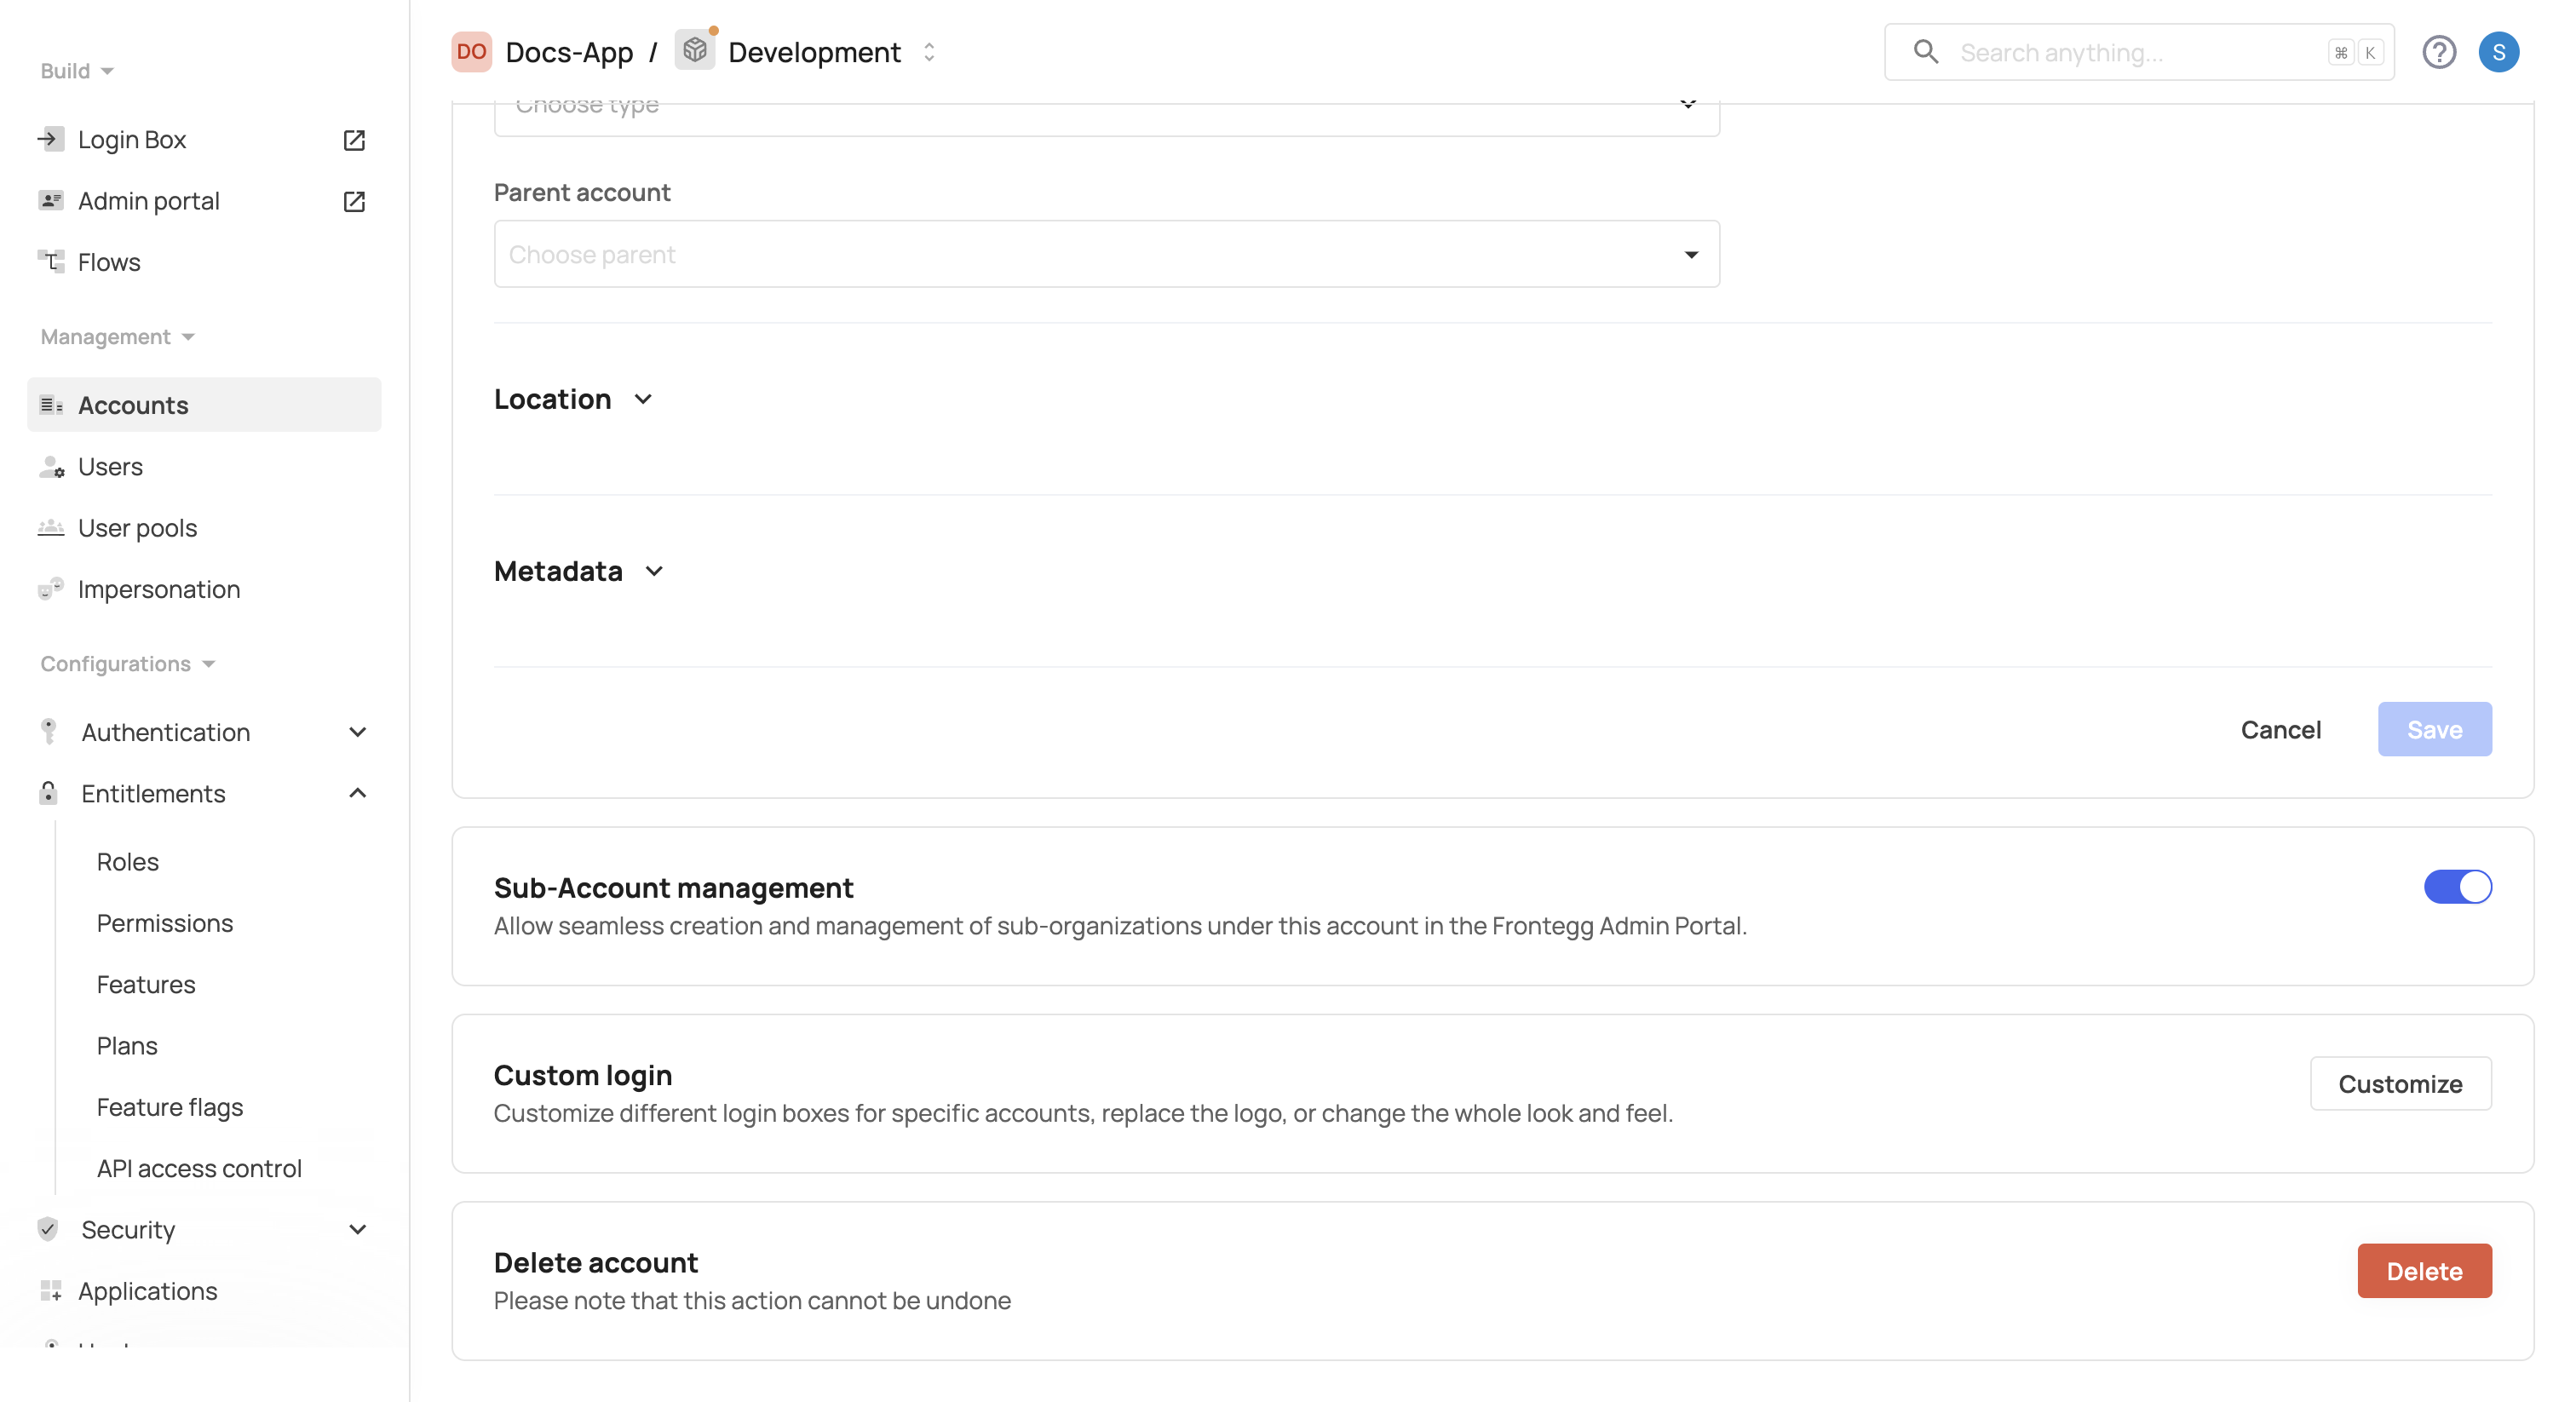Disable Sub-Account management toggle
This screenshot has height=1402, width=2576.
click(2456, 887)
